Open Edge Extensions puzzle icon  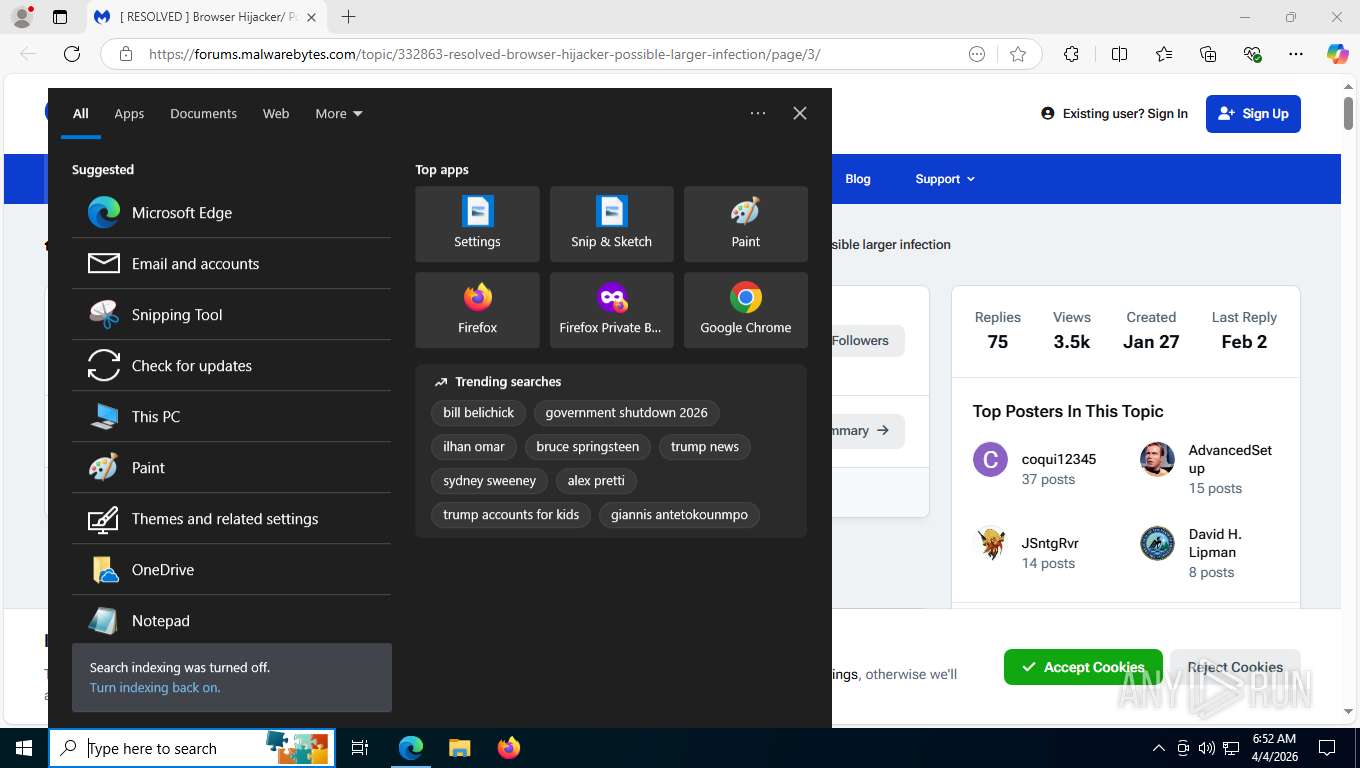coord(1071,54)
